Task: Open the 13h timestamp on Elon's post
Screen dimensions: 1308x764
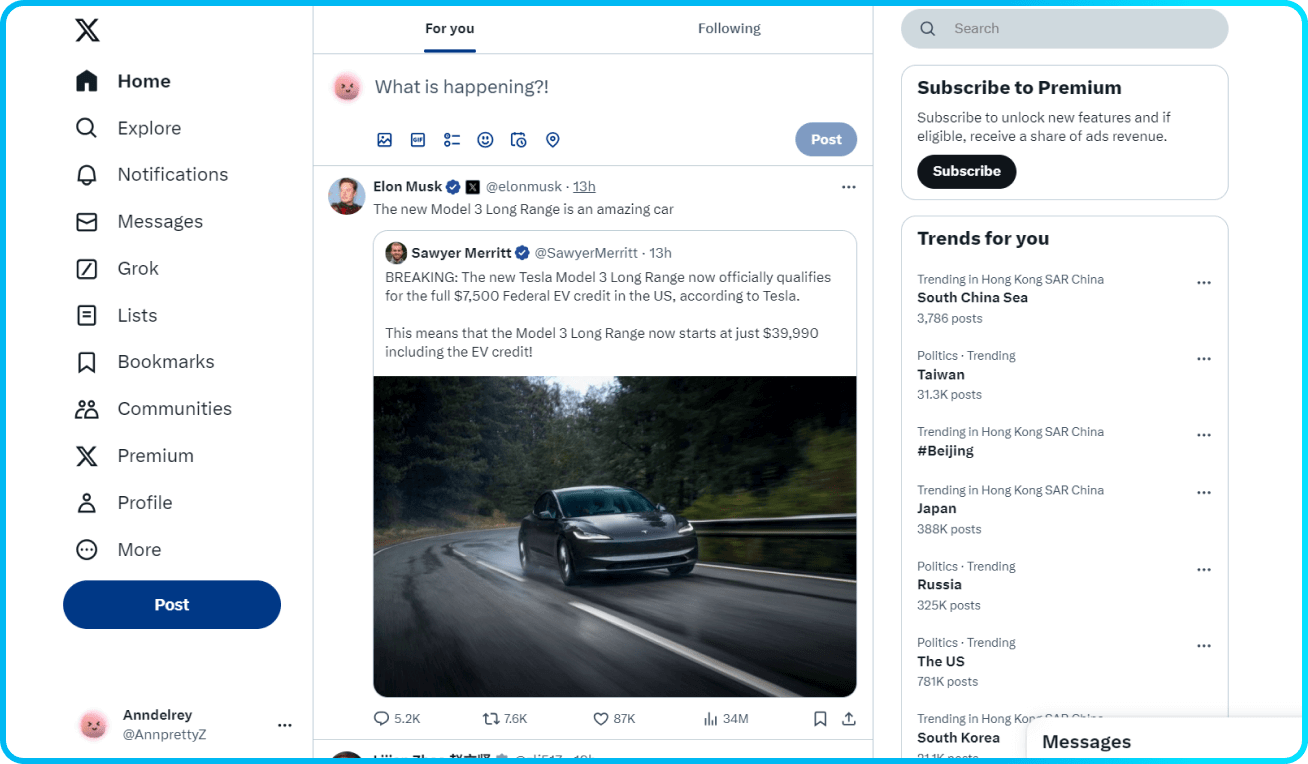Action: (x=584, y=187)
